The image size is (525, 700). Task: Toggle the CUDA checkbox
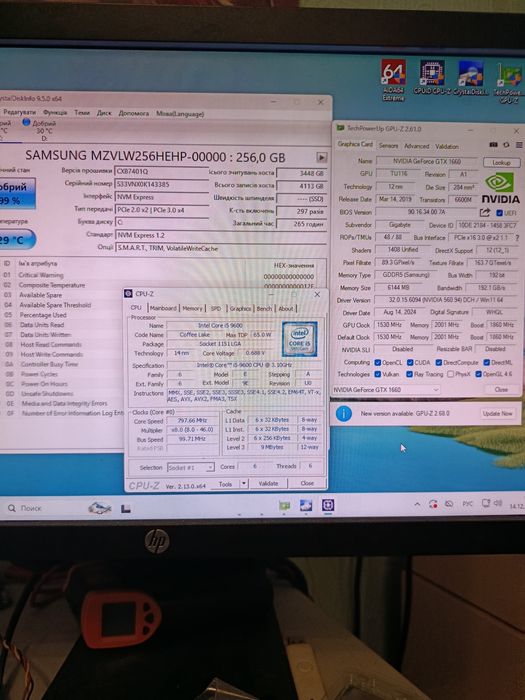click(410, 362)
